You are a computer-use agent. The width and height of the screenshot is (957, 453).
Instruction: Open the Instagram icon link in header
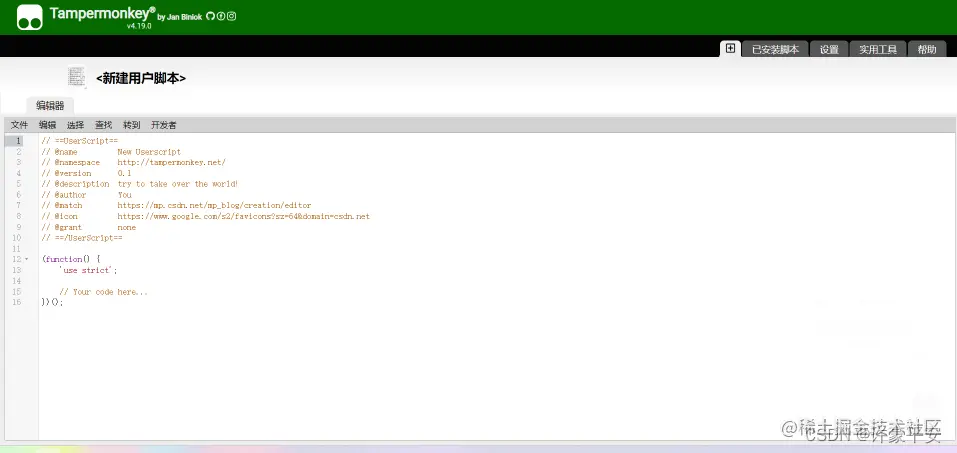coord(231,16)
